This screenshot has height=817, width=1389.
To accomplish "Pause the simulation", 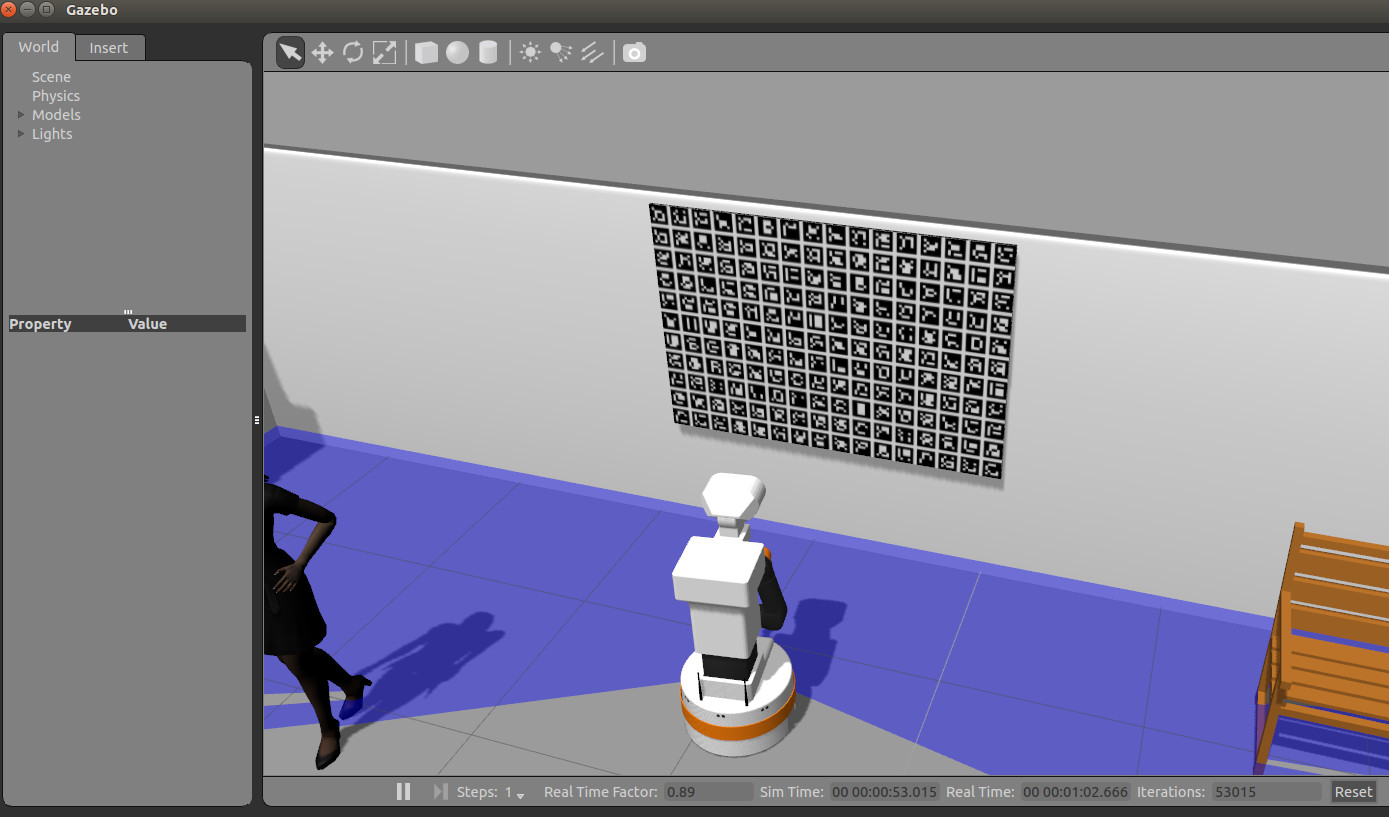I will click(x=403, y=792).
